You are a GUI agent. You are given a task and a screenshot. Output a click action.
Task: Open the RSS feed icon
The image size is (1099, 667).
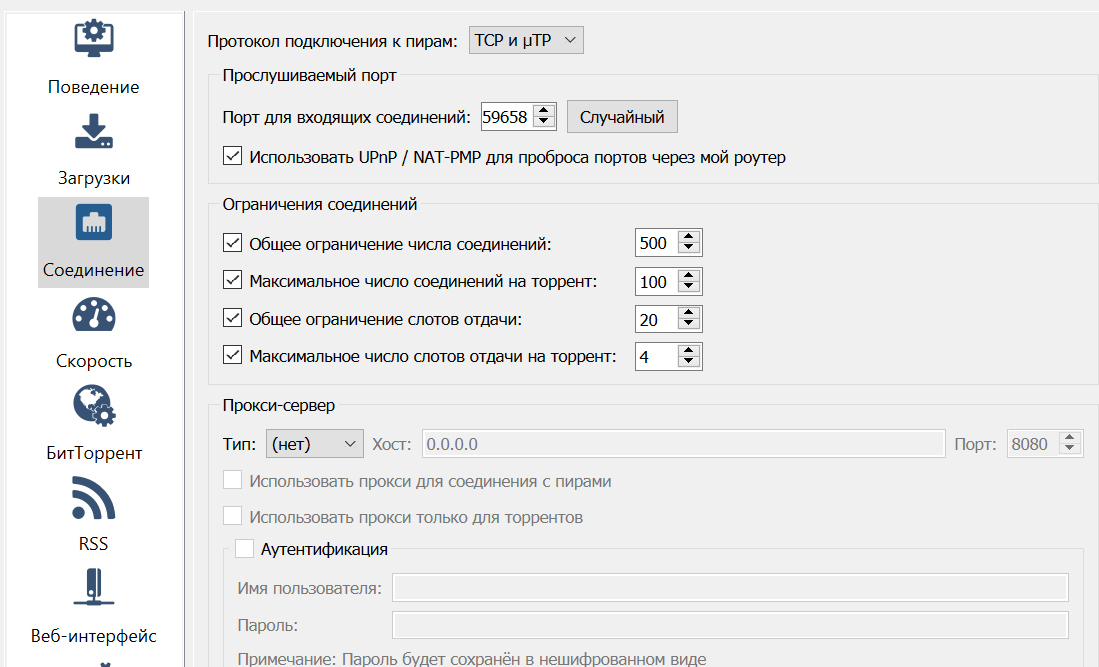click(94, 498)
